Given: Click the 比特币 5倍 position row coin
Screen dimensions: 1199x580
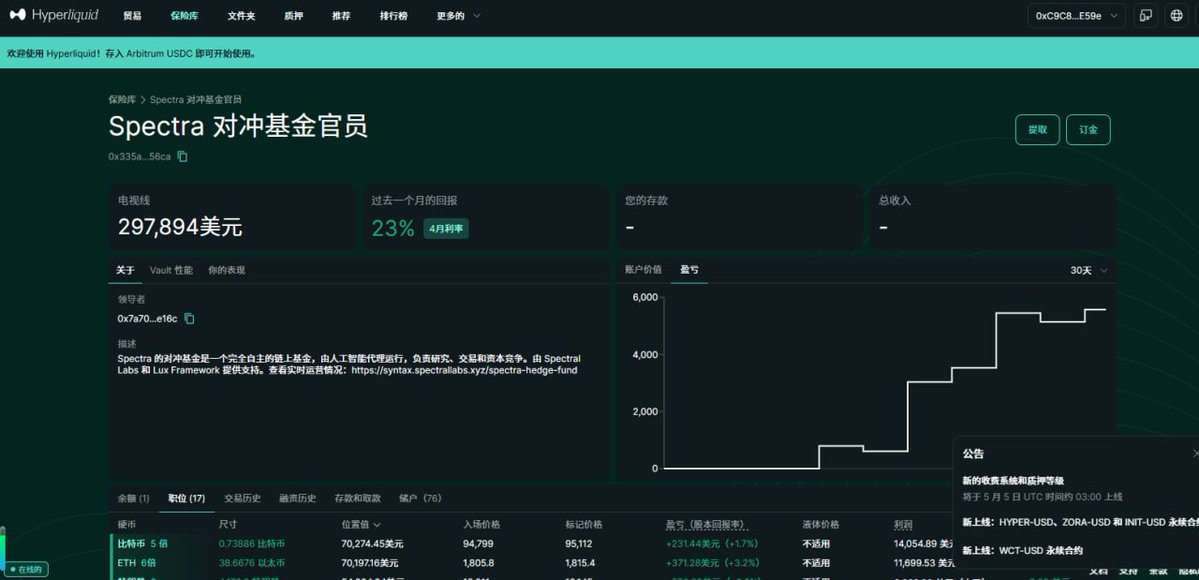Looking at the screenshot, I should pyautogui.click(x=142, y=543).
